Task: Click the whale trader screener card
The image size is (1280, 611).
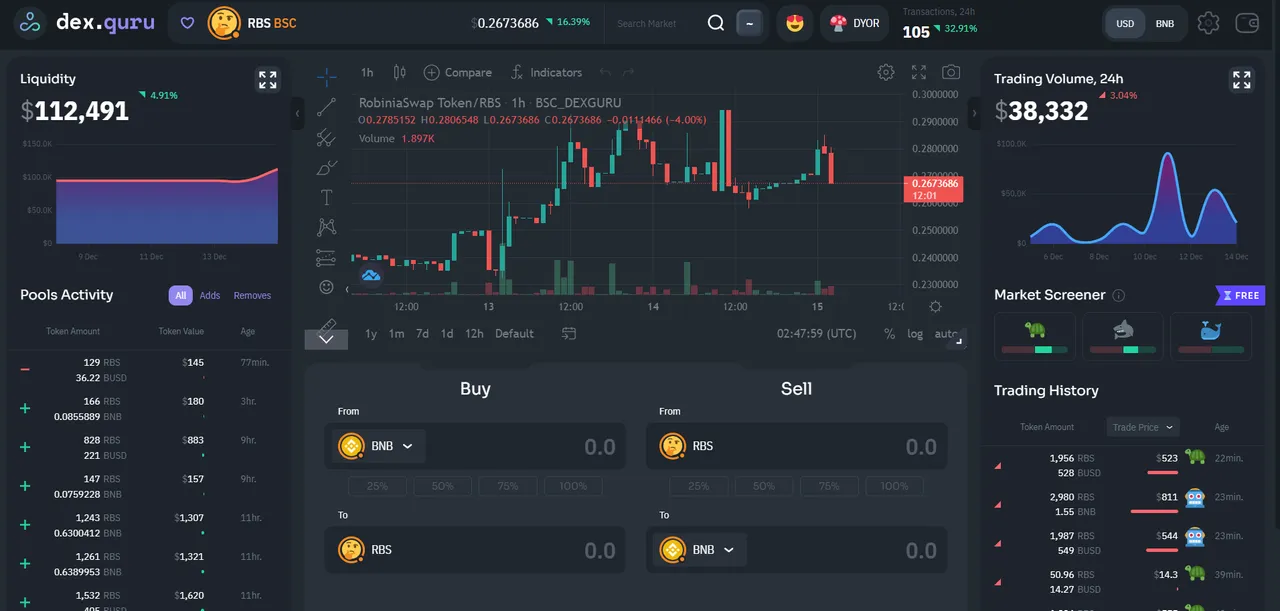Action: (x=1211, y=336)
